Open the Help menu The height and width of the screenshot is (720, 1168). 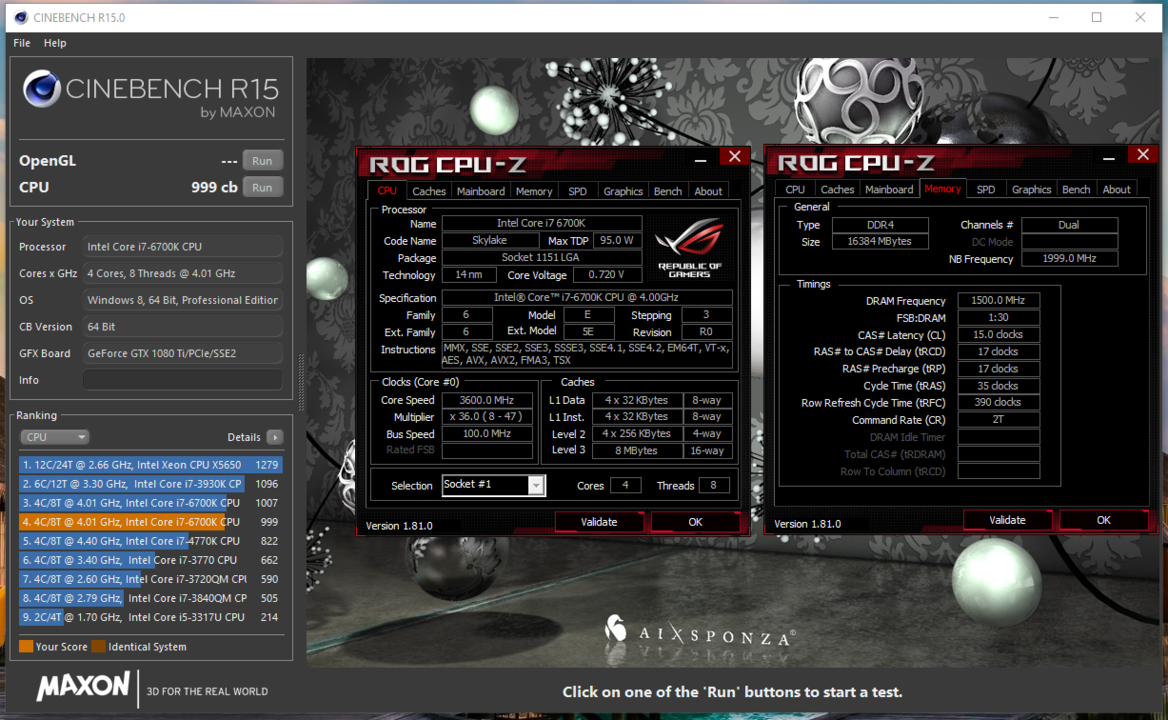pyautogui.click(x=55, y=43)
